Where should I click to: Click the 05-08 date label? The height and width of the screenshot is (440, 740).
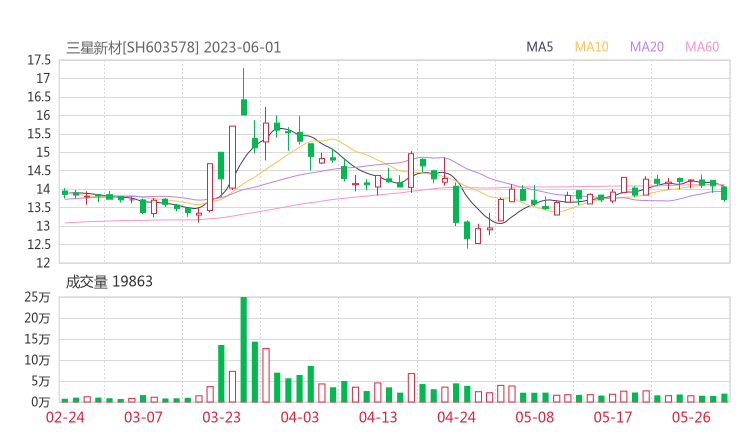click(534, 417)
